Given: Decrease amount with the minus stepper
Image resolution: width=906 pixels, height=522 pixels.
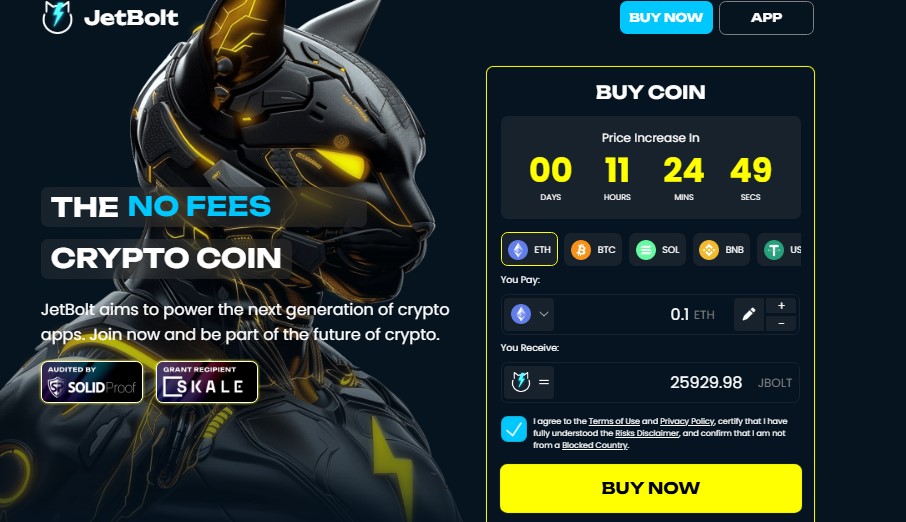Looking at the screenshot, I should pyautogui.click(x=781, y=324).
